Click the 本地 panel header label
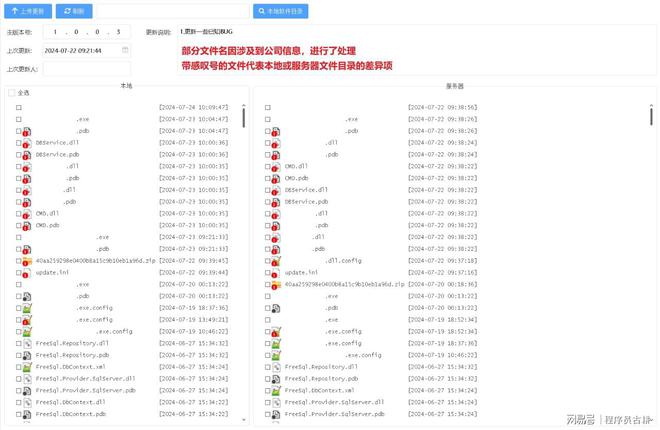The width and height of the screenshot is (660, 430). pyautogui.click(x=126, y=86)
